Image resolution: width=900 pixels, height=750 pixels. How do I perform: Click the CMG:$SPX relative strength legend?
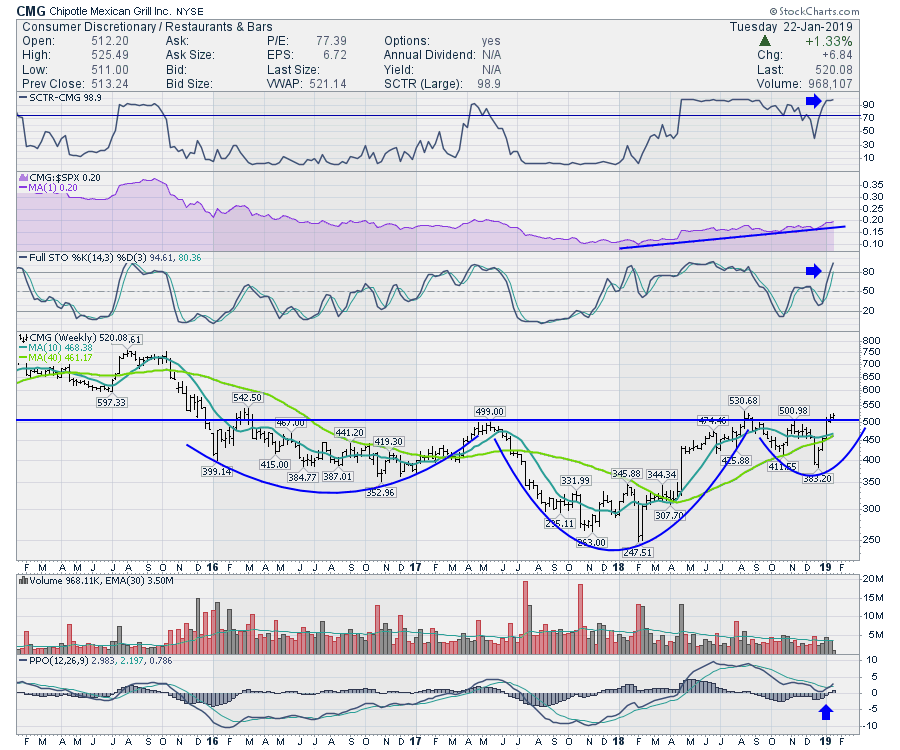65,178
